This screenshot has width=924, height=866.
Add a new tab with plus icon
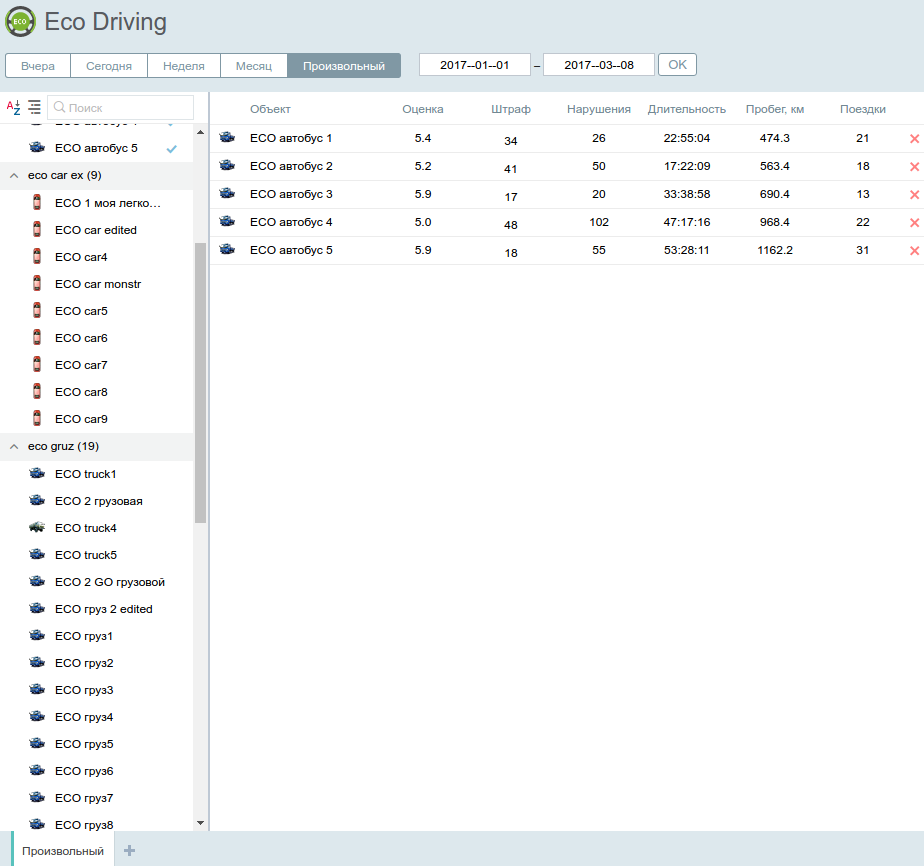pyautogui.click(x=129, y=851)
